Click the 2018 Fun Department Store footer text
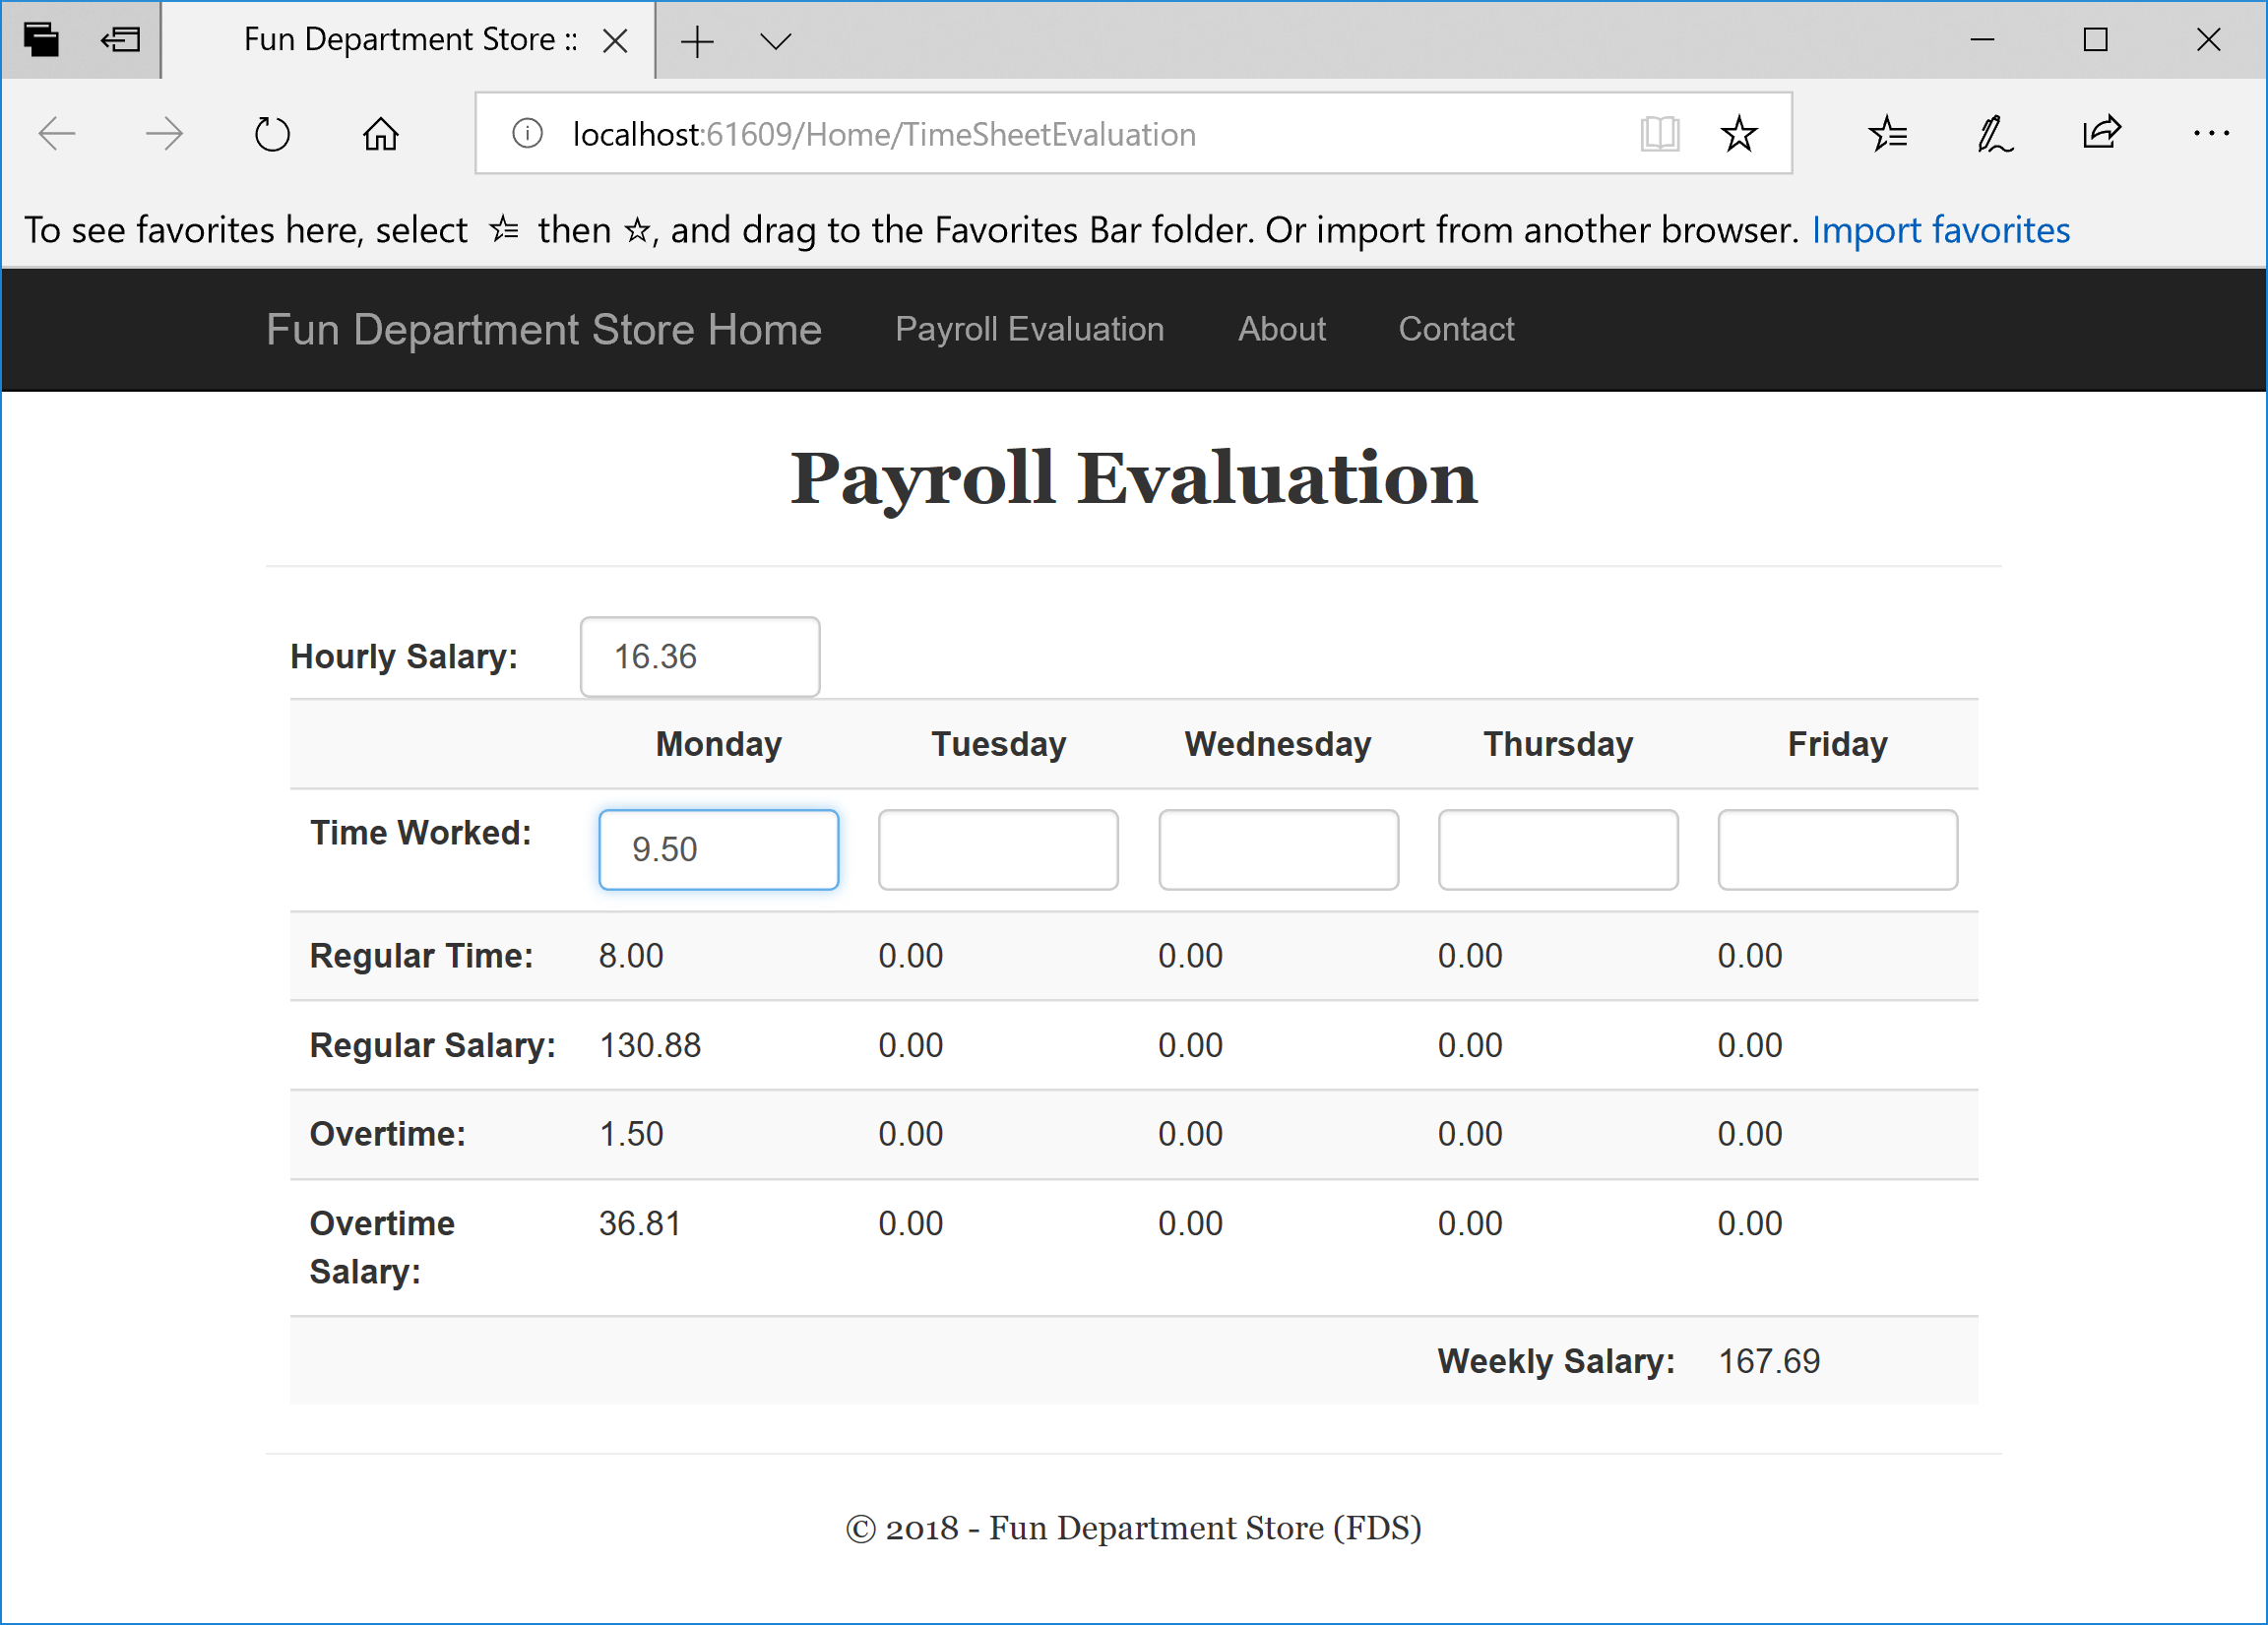The height and width of the screenshot is (1625, 2268). tap(1134, 1528)
